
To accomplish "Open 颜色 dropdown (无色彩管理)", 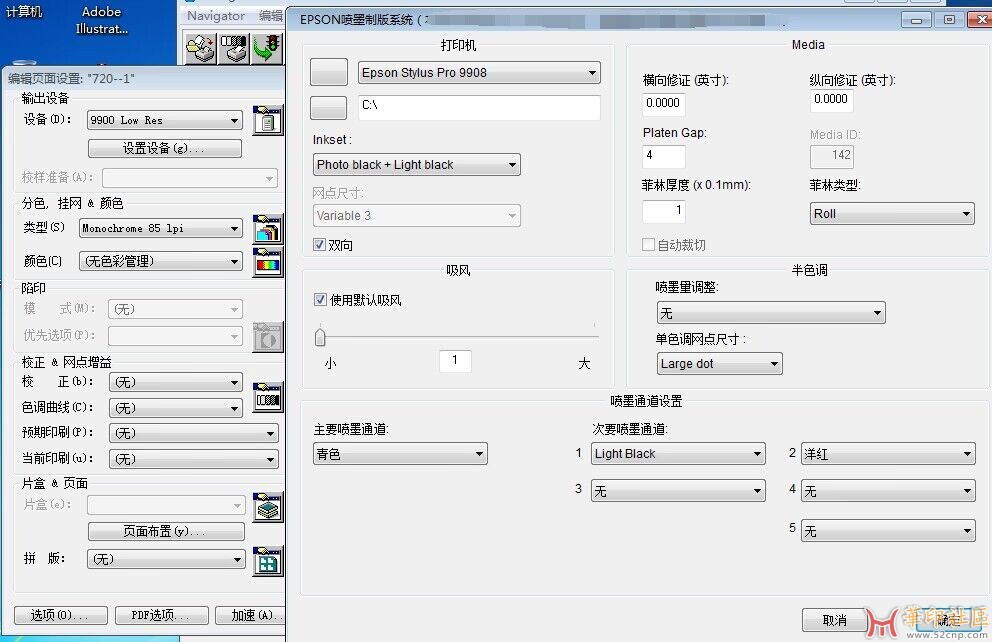I will pyautogui.click(x=161, y=261).
